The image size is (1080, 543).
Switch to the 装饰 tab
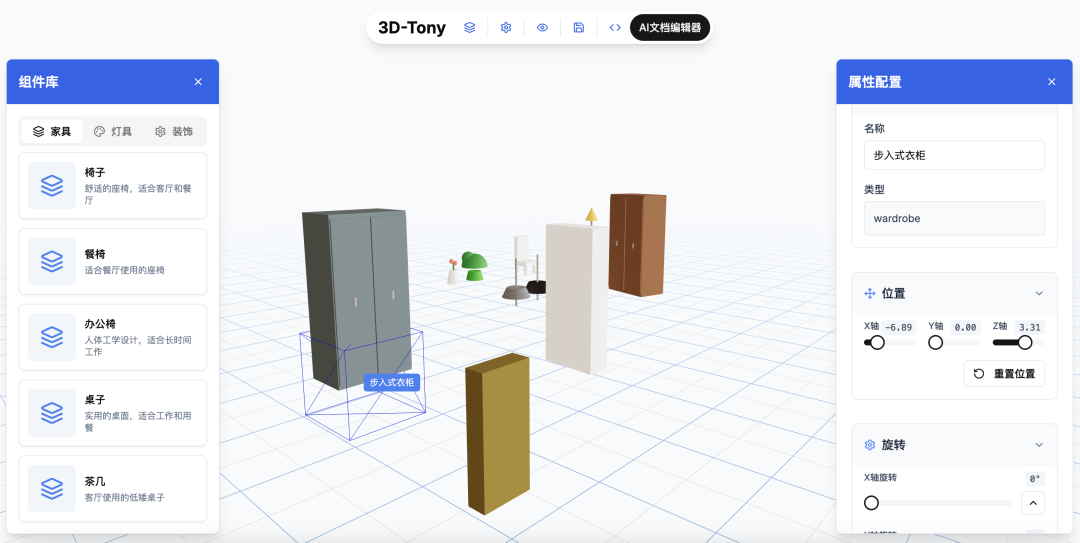[174, 131]
